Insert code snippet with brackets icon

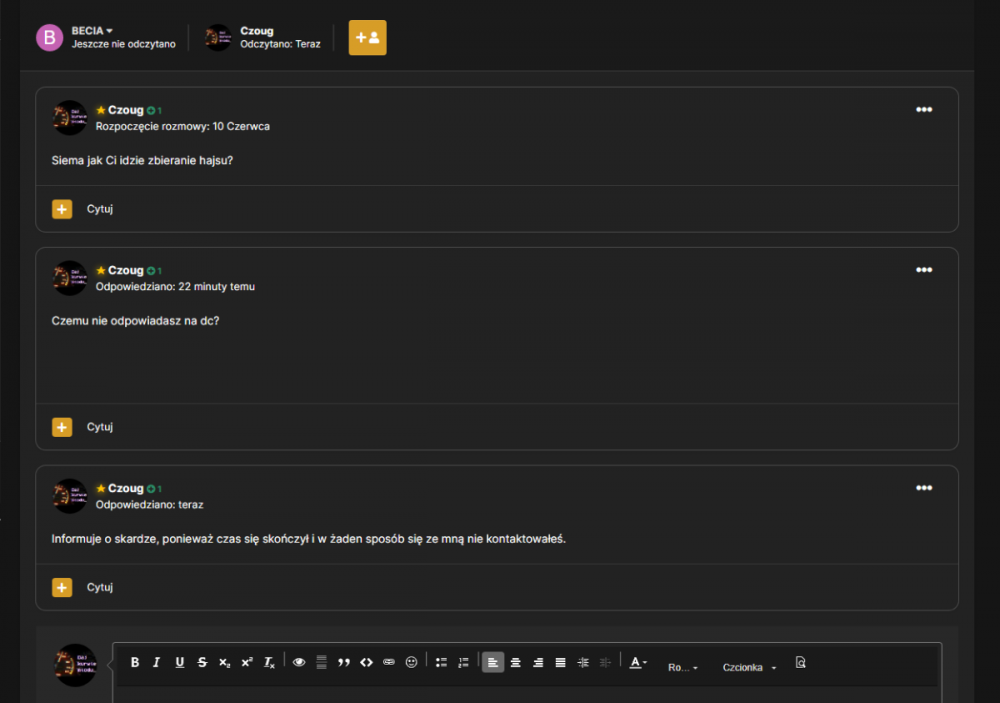(366, 662)
